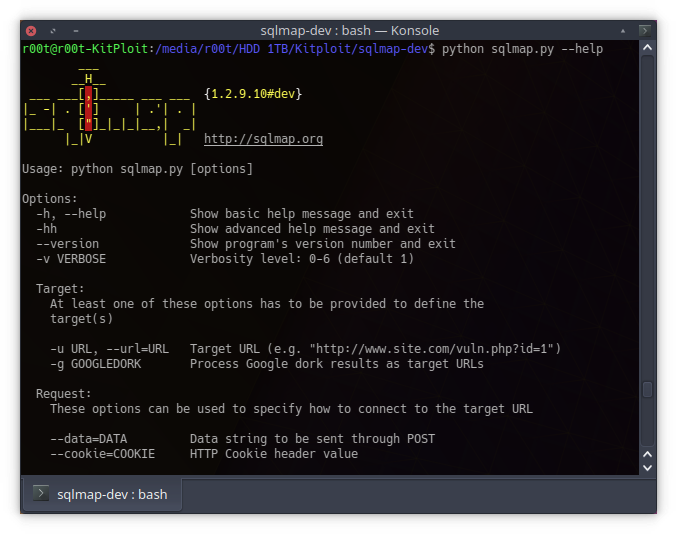The height and width of the screenshot is (534, 677).
Task: Click the terminal icon in the bottom tab
Action: (41, 493)
